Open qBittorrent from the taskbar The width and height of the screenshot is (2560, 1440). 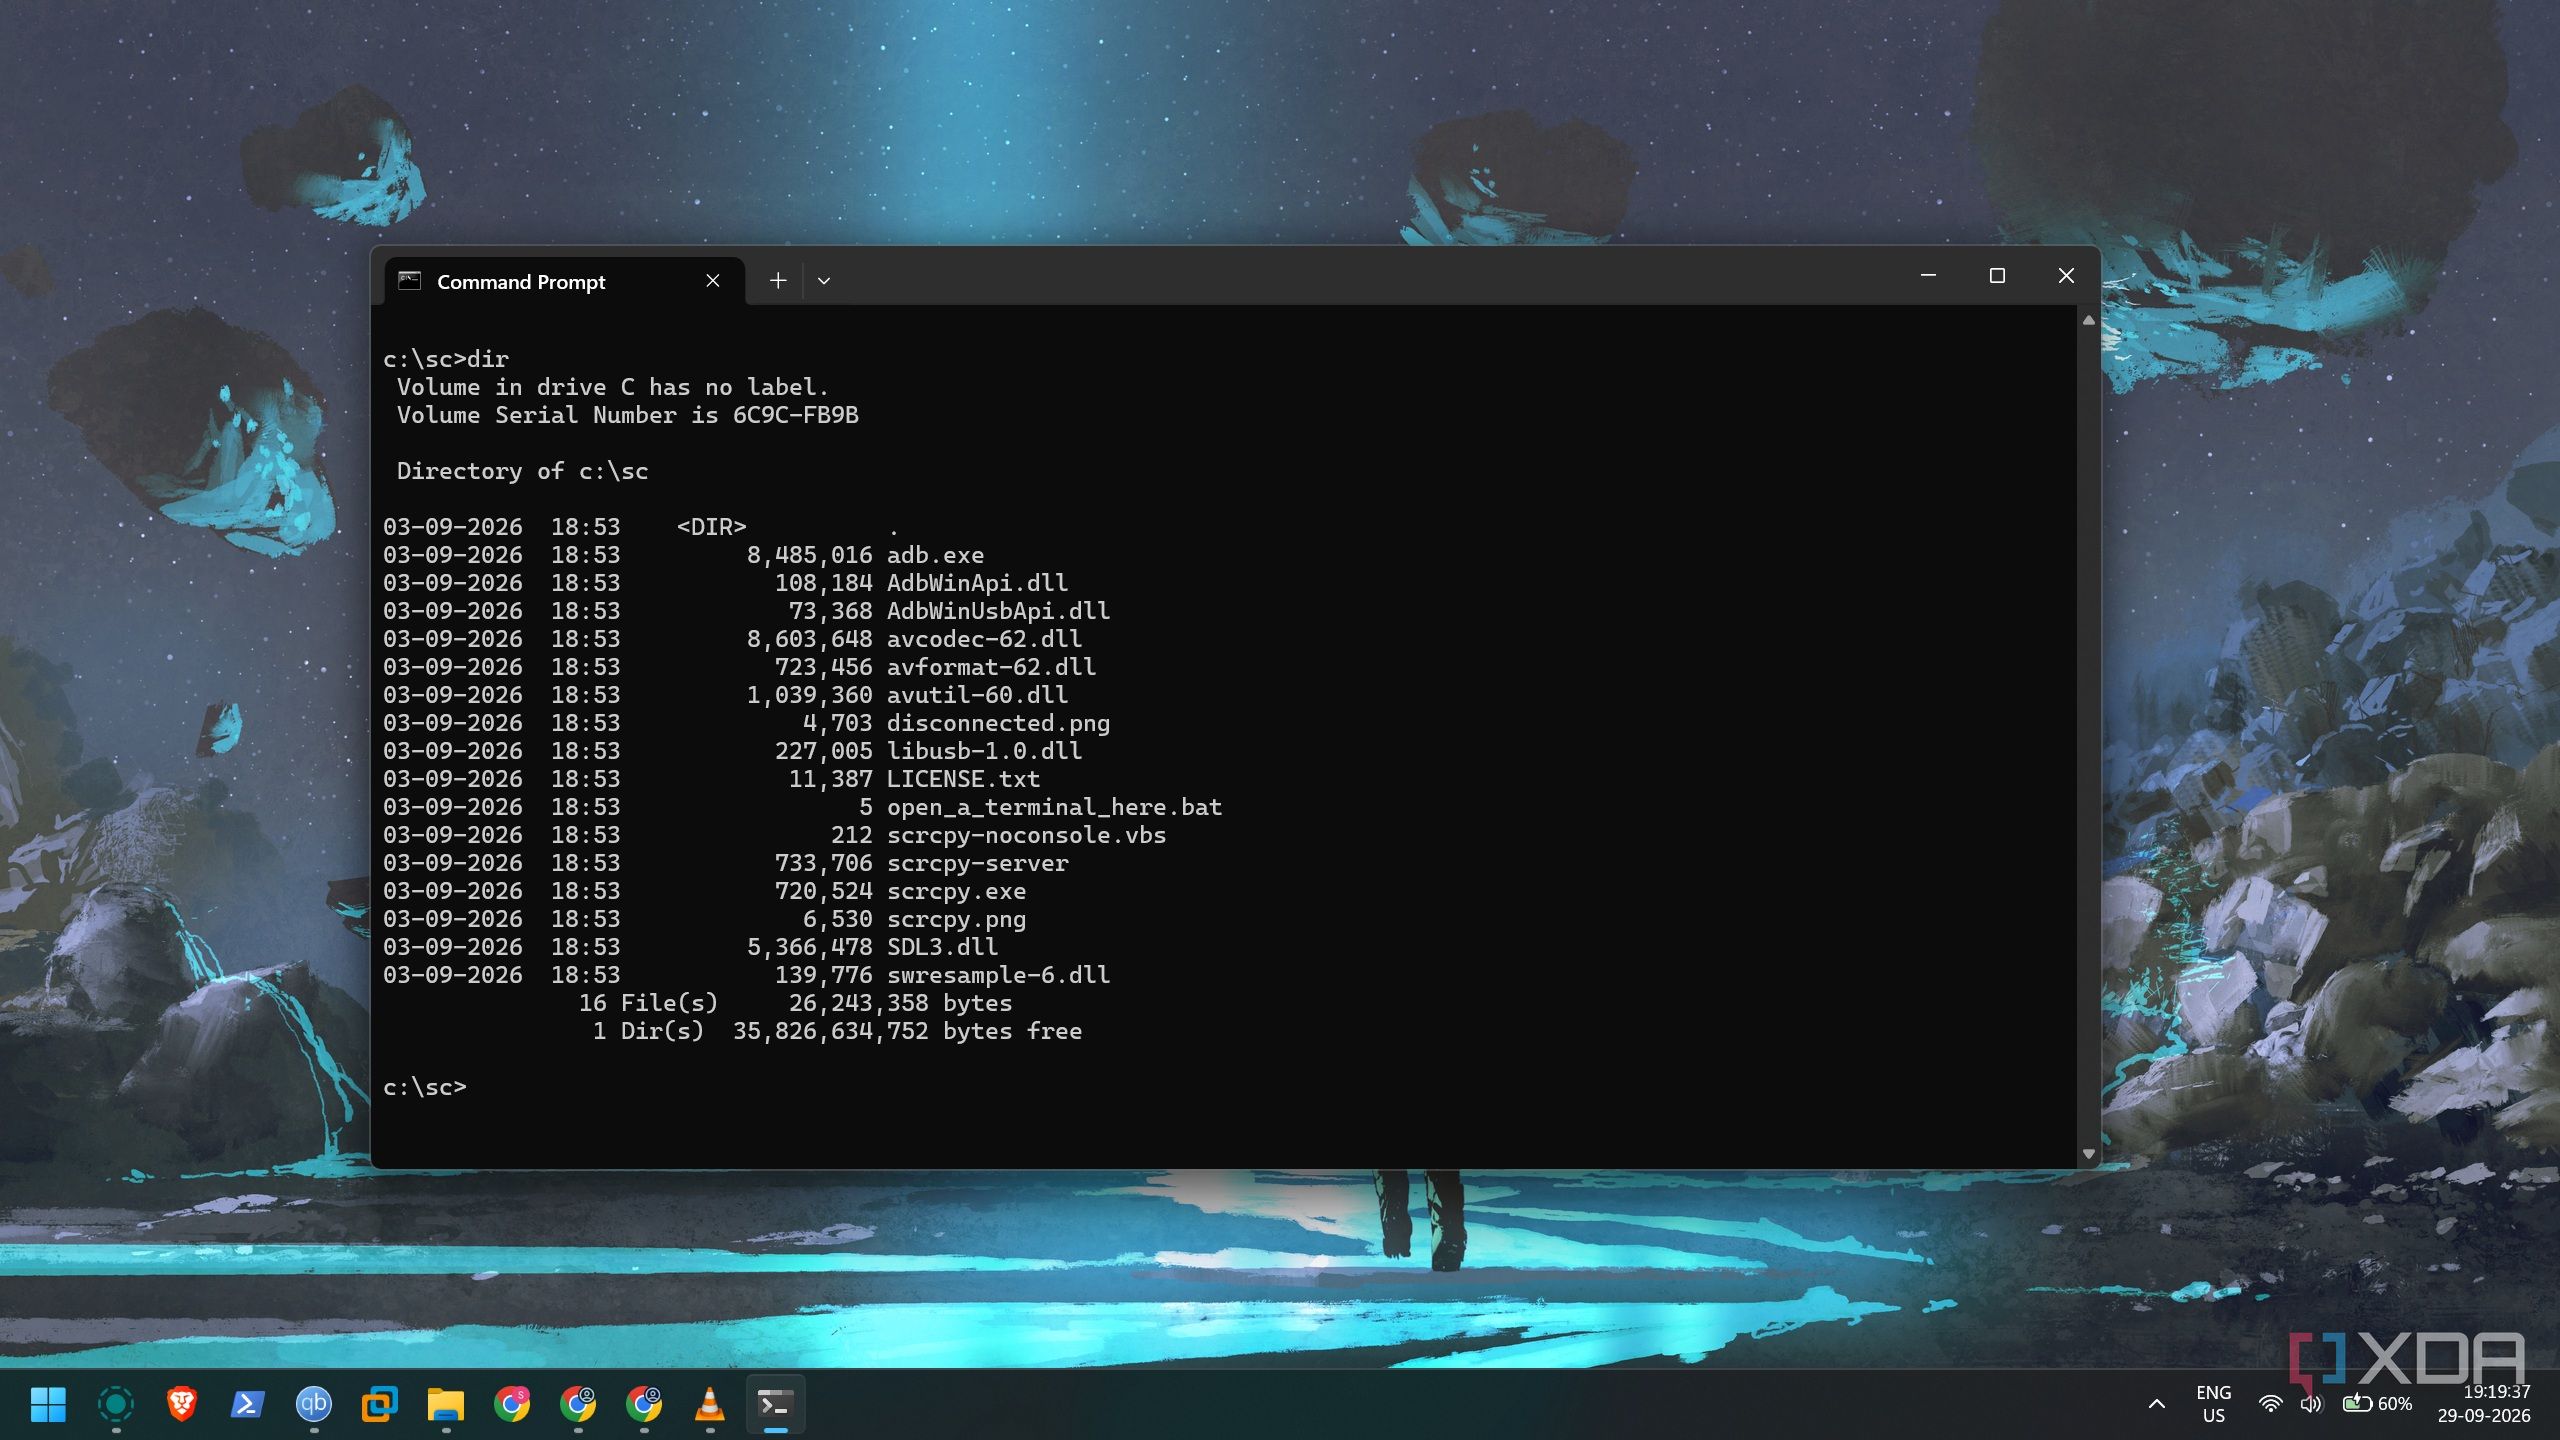tap(313, 1404)
